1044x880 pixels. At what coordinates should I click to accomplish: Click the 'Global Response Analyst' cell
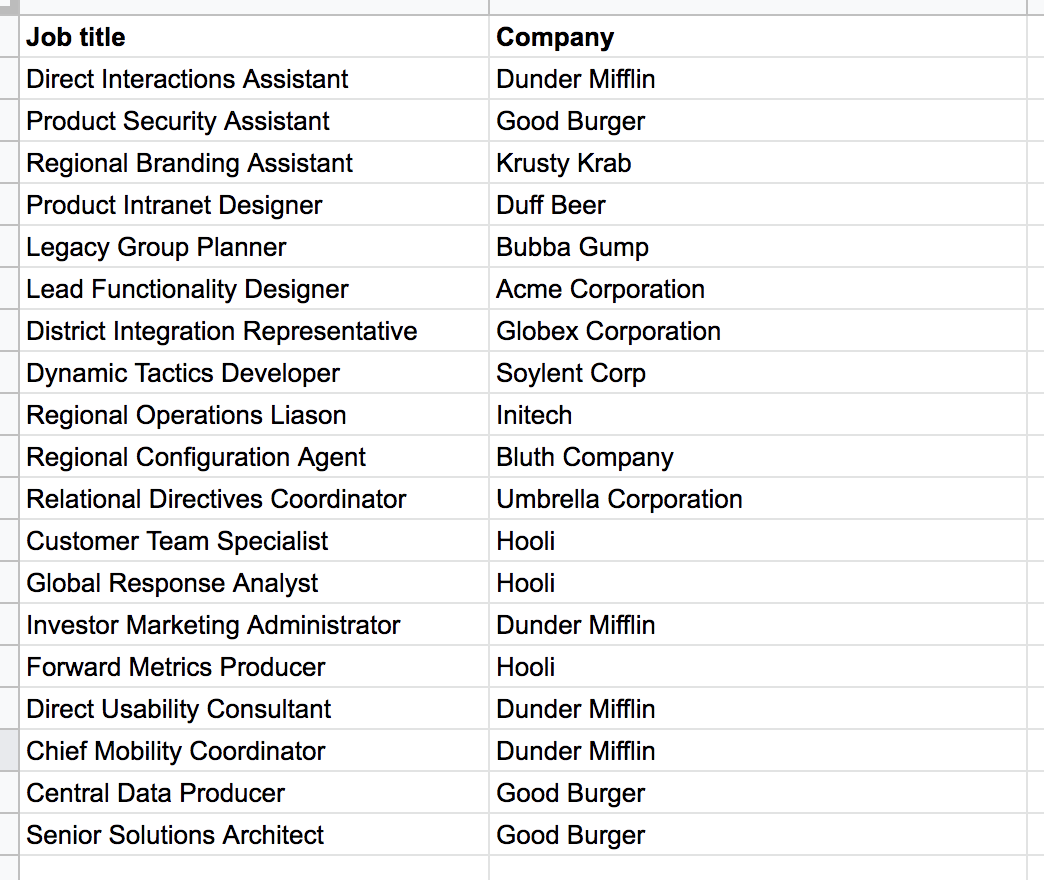click(254, 582)
